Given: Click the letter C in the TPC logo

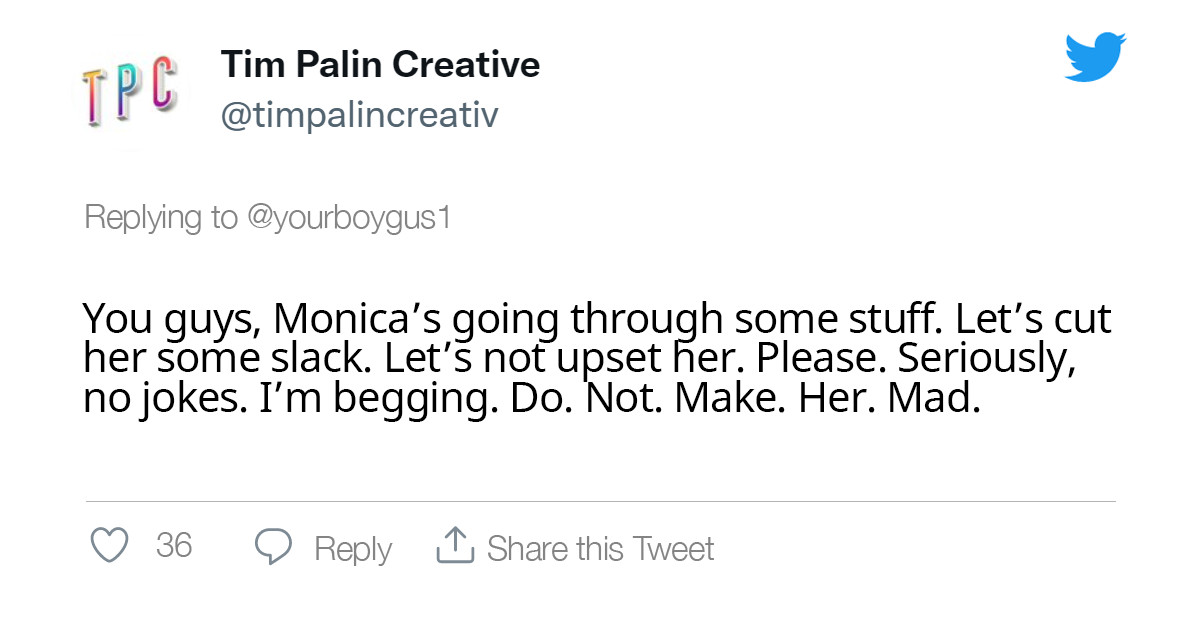Looking at the screenshot, I should (165, 85).
